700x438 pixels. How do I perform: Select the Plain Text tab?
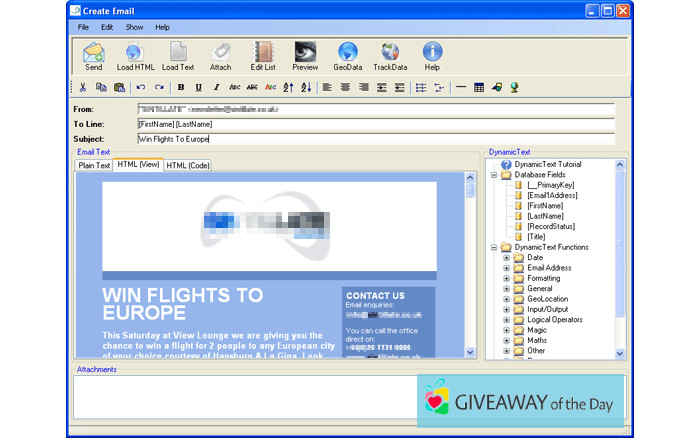94,165
